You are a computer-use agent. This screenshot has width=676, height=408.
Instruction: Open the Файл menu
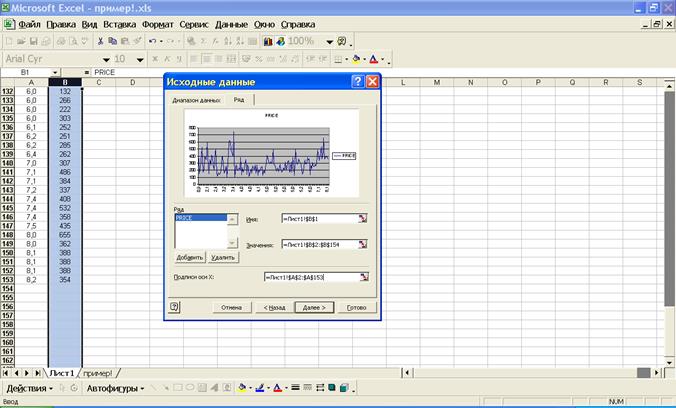29,25
